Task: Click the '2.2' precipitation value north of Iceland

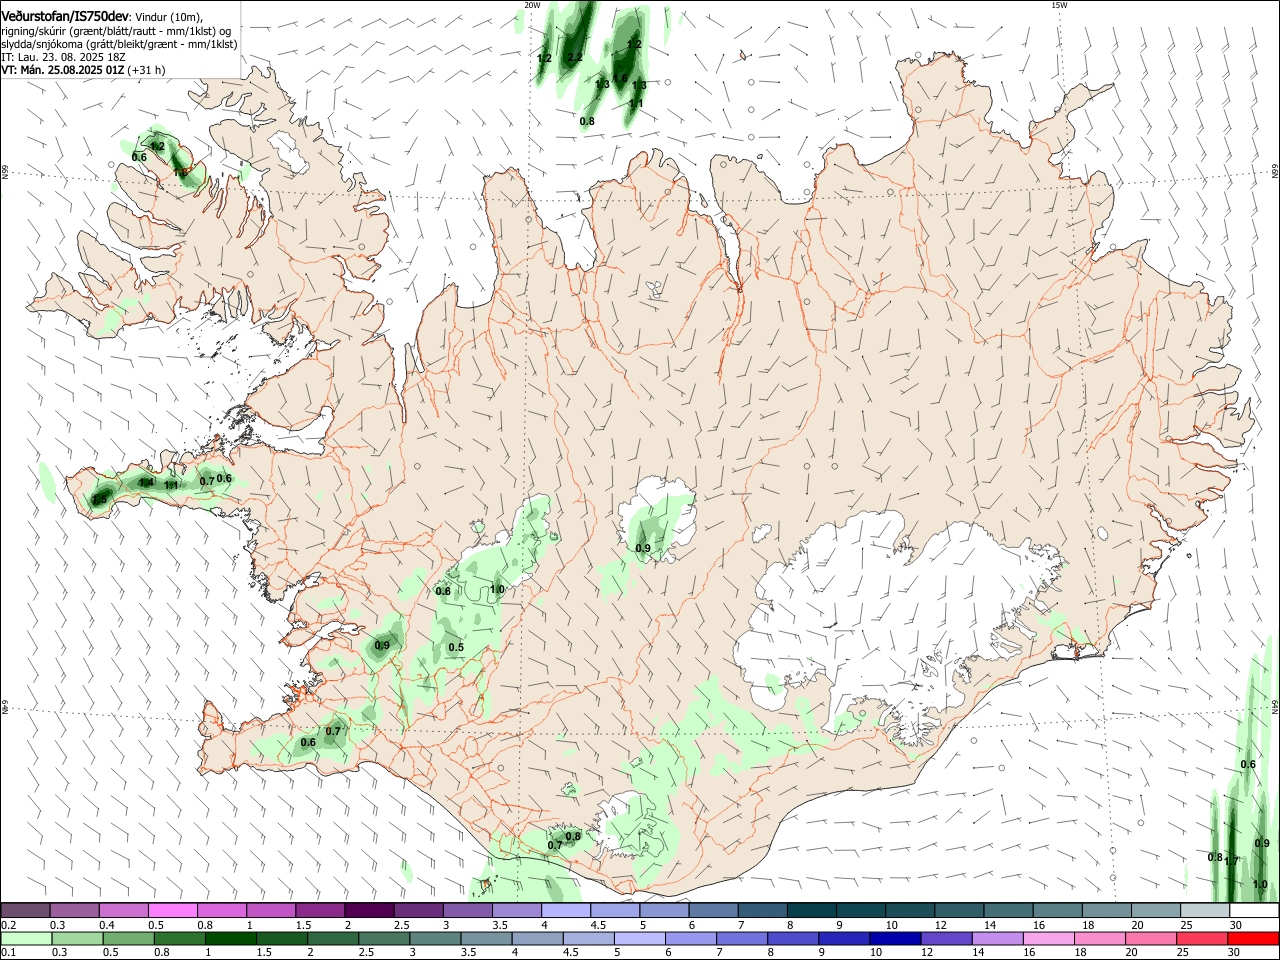Action: click(574, 58)
